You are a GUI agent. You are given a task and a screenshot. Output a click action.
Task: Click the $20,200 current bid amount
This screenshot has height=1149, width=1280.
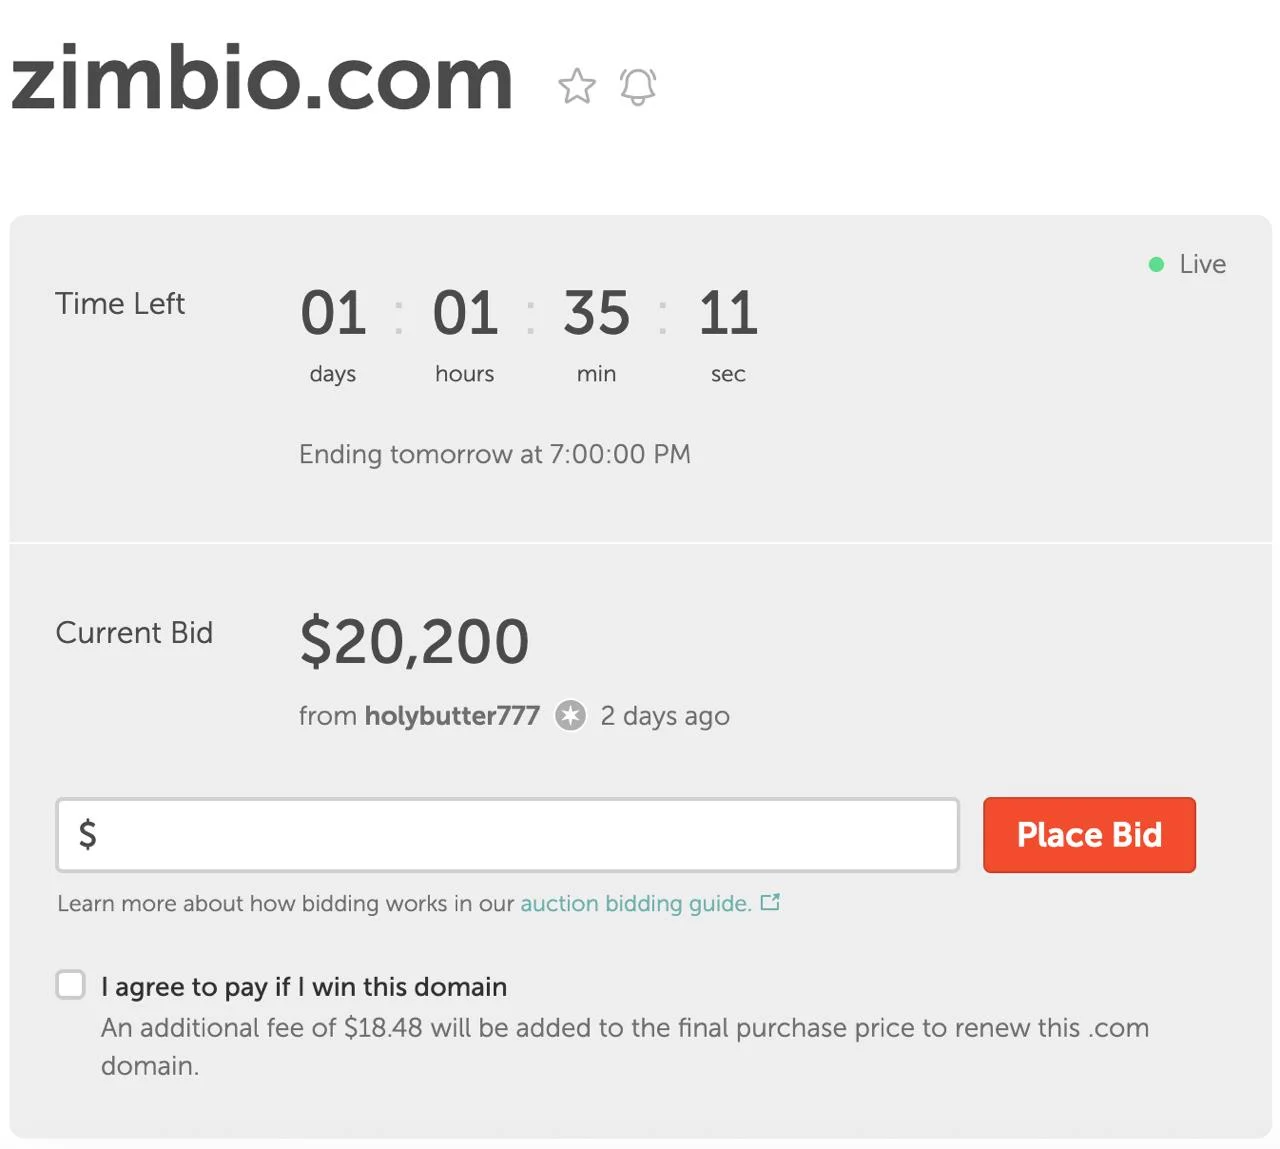414,641
